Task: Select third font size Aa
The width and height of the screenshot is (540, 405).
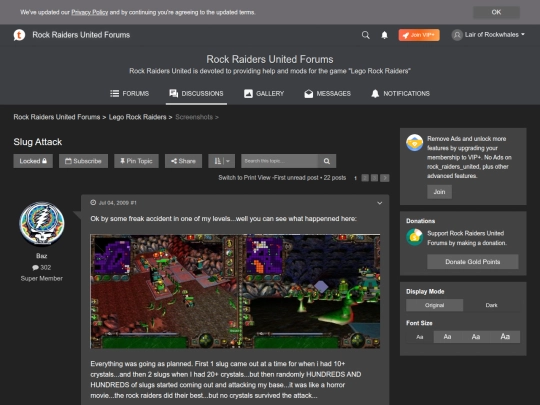Action: (476, 337)
